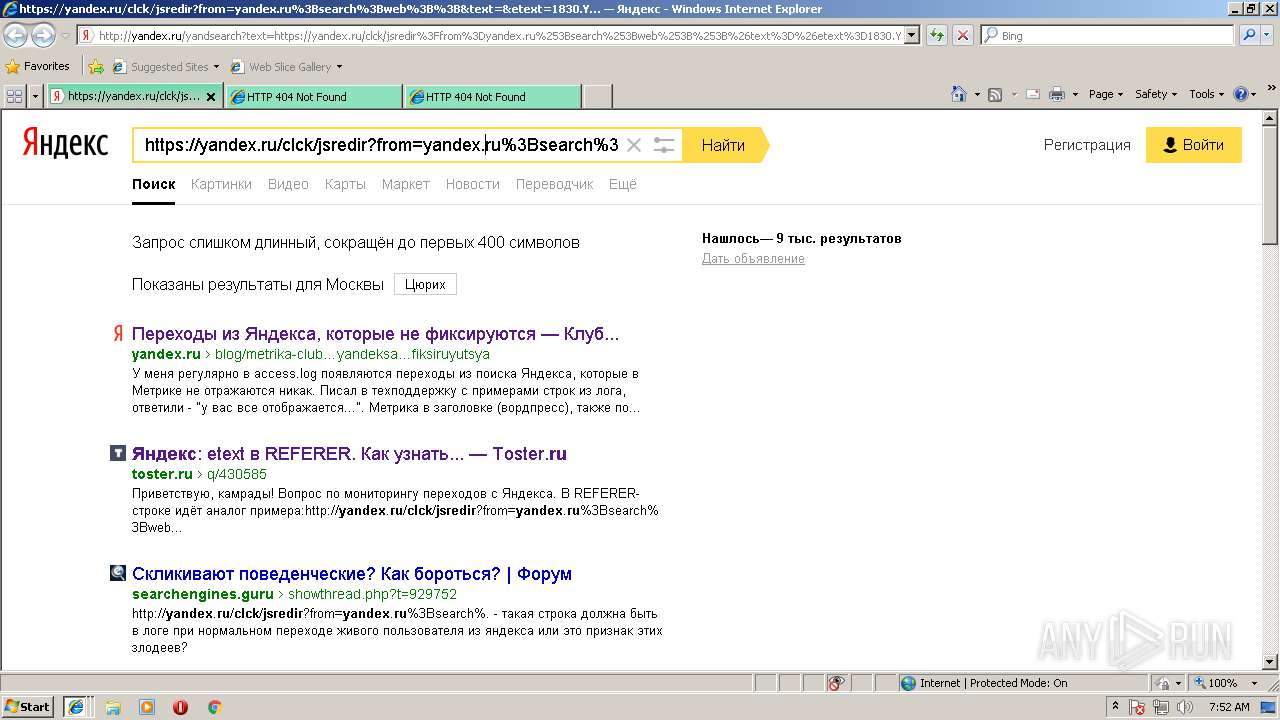
Task: Click the IE Help question mark icon
Action: pos(1241,94)
